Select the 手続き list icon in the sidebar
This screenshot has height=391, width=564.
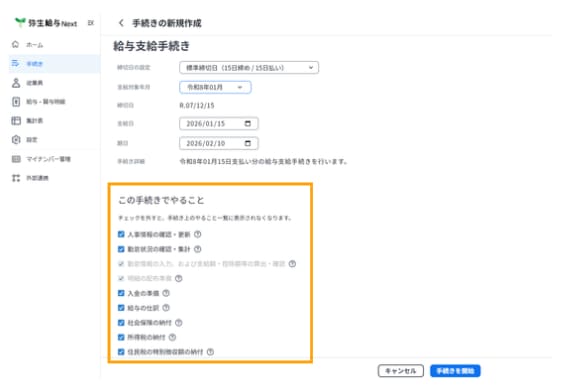click(x=15, y=64)
